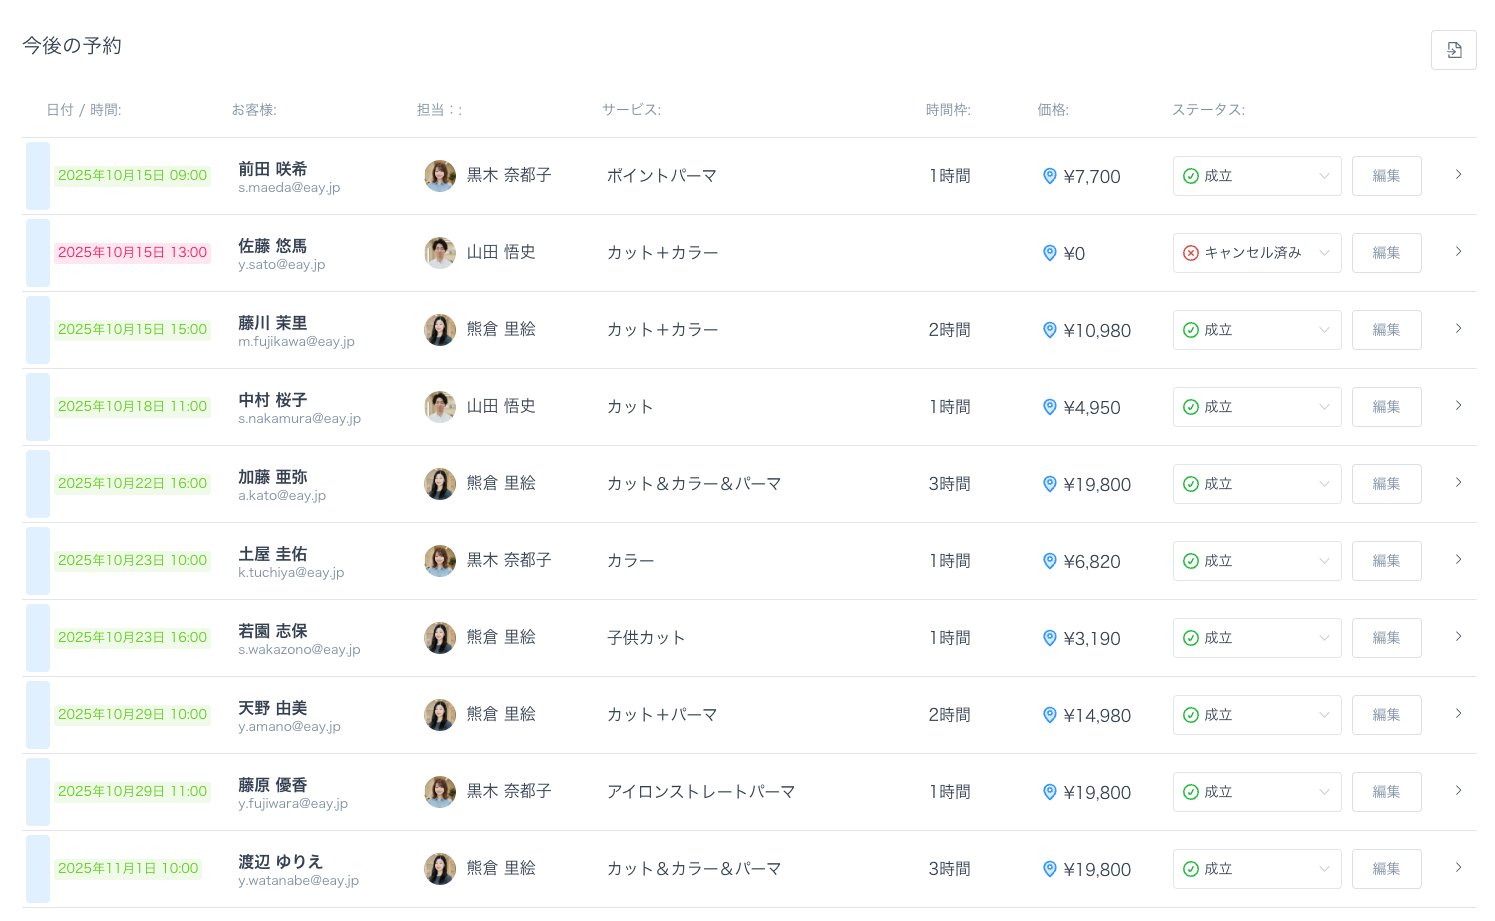Click location pin icon next to ¥10,980
This screenshot has height=921, width=1495.
point(1049,330)
